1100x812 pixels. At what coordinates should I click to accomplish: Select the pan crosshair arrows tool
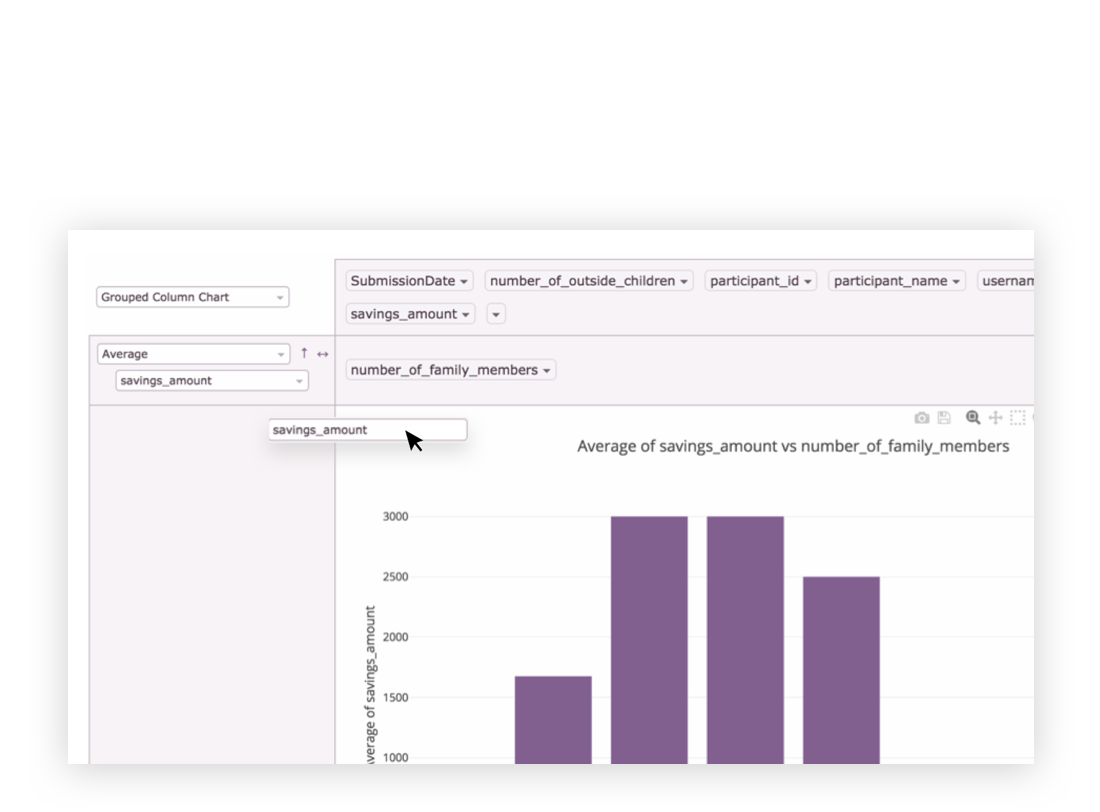(995, 418)
